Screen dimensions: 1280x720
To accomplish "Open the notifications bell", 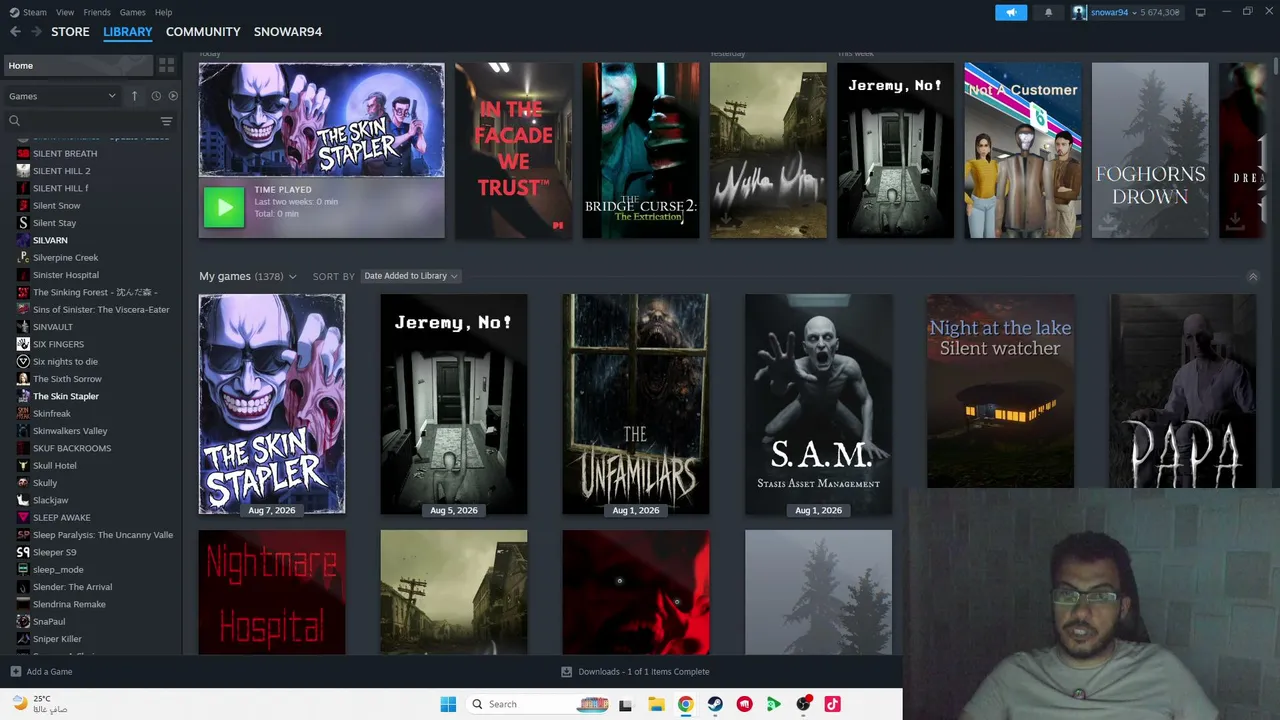I will tap(1048, 12).
